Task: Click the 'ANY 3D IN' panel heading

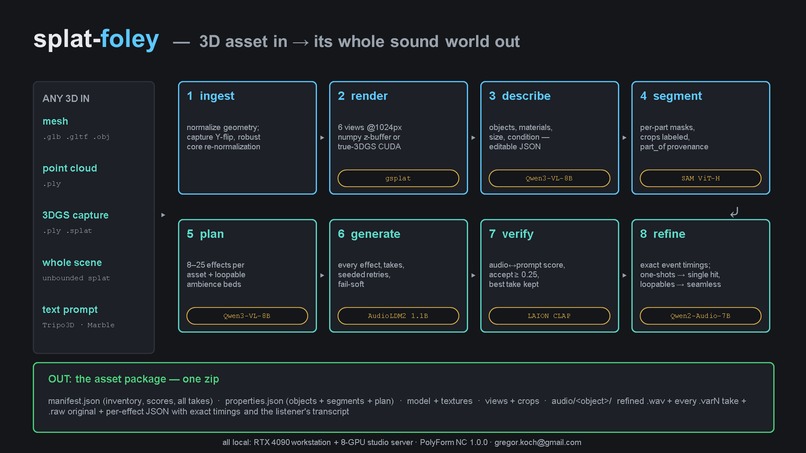Action: (66, 98)
